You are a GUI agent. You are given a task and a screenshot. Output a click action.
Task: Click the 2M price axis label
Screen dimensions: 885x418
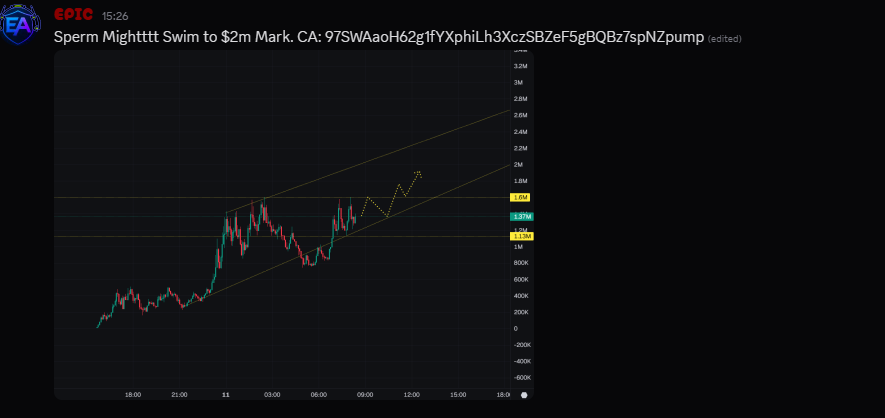tap(519, 165)
